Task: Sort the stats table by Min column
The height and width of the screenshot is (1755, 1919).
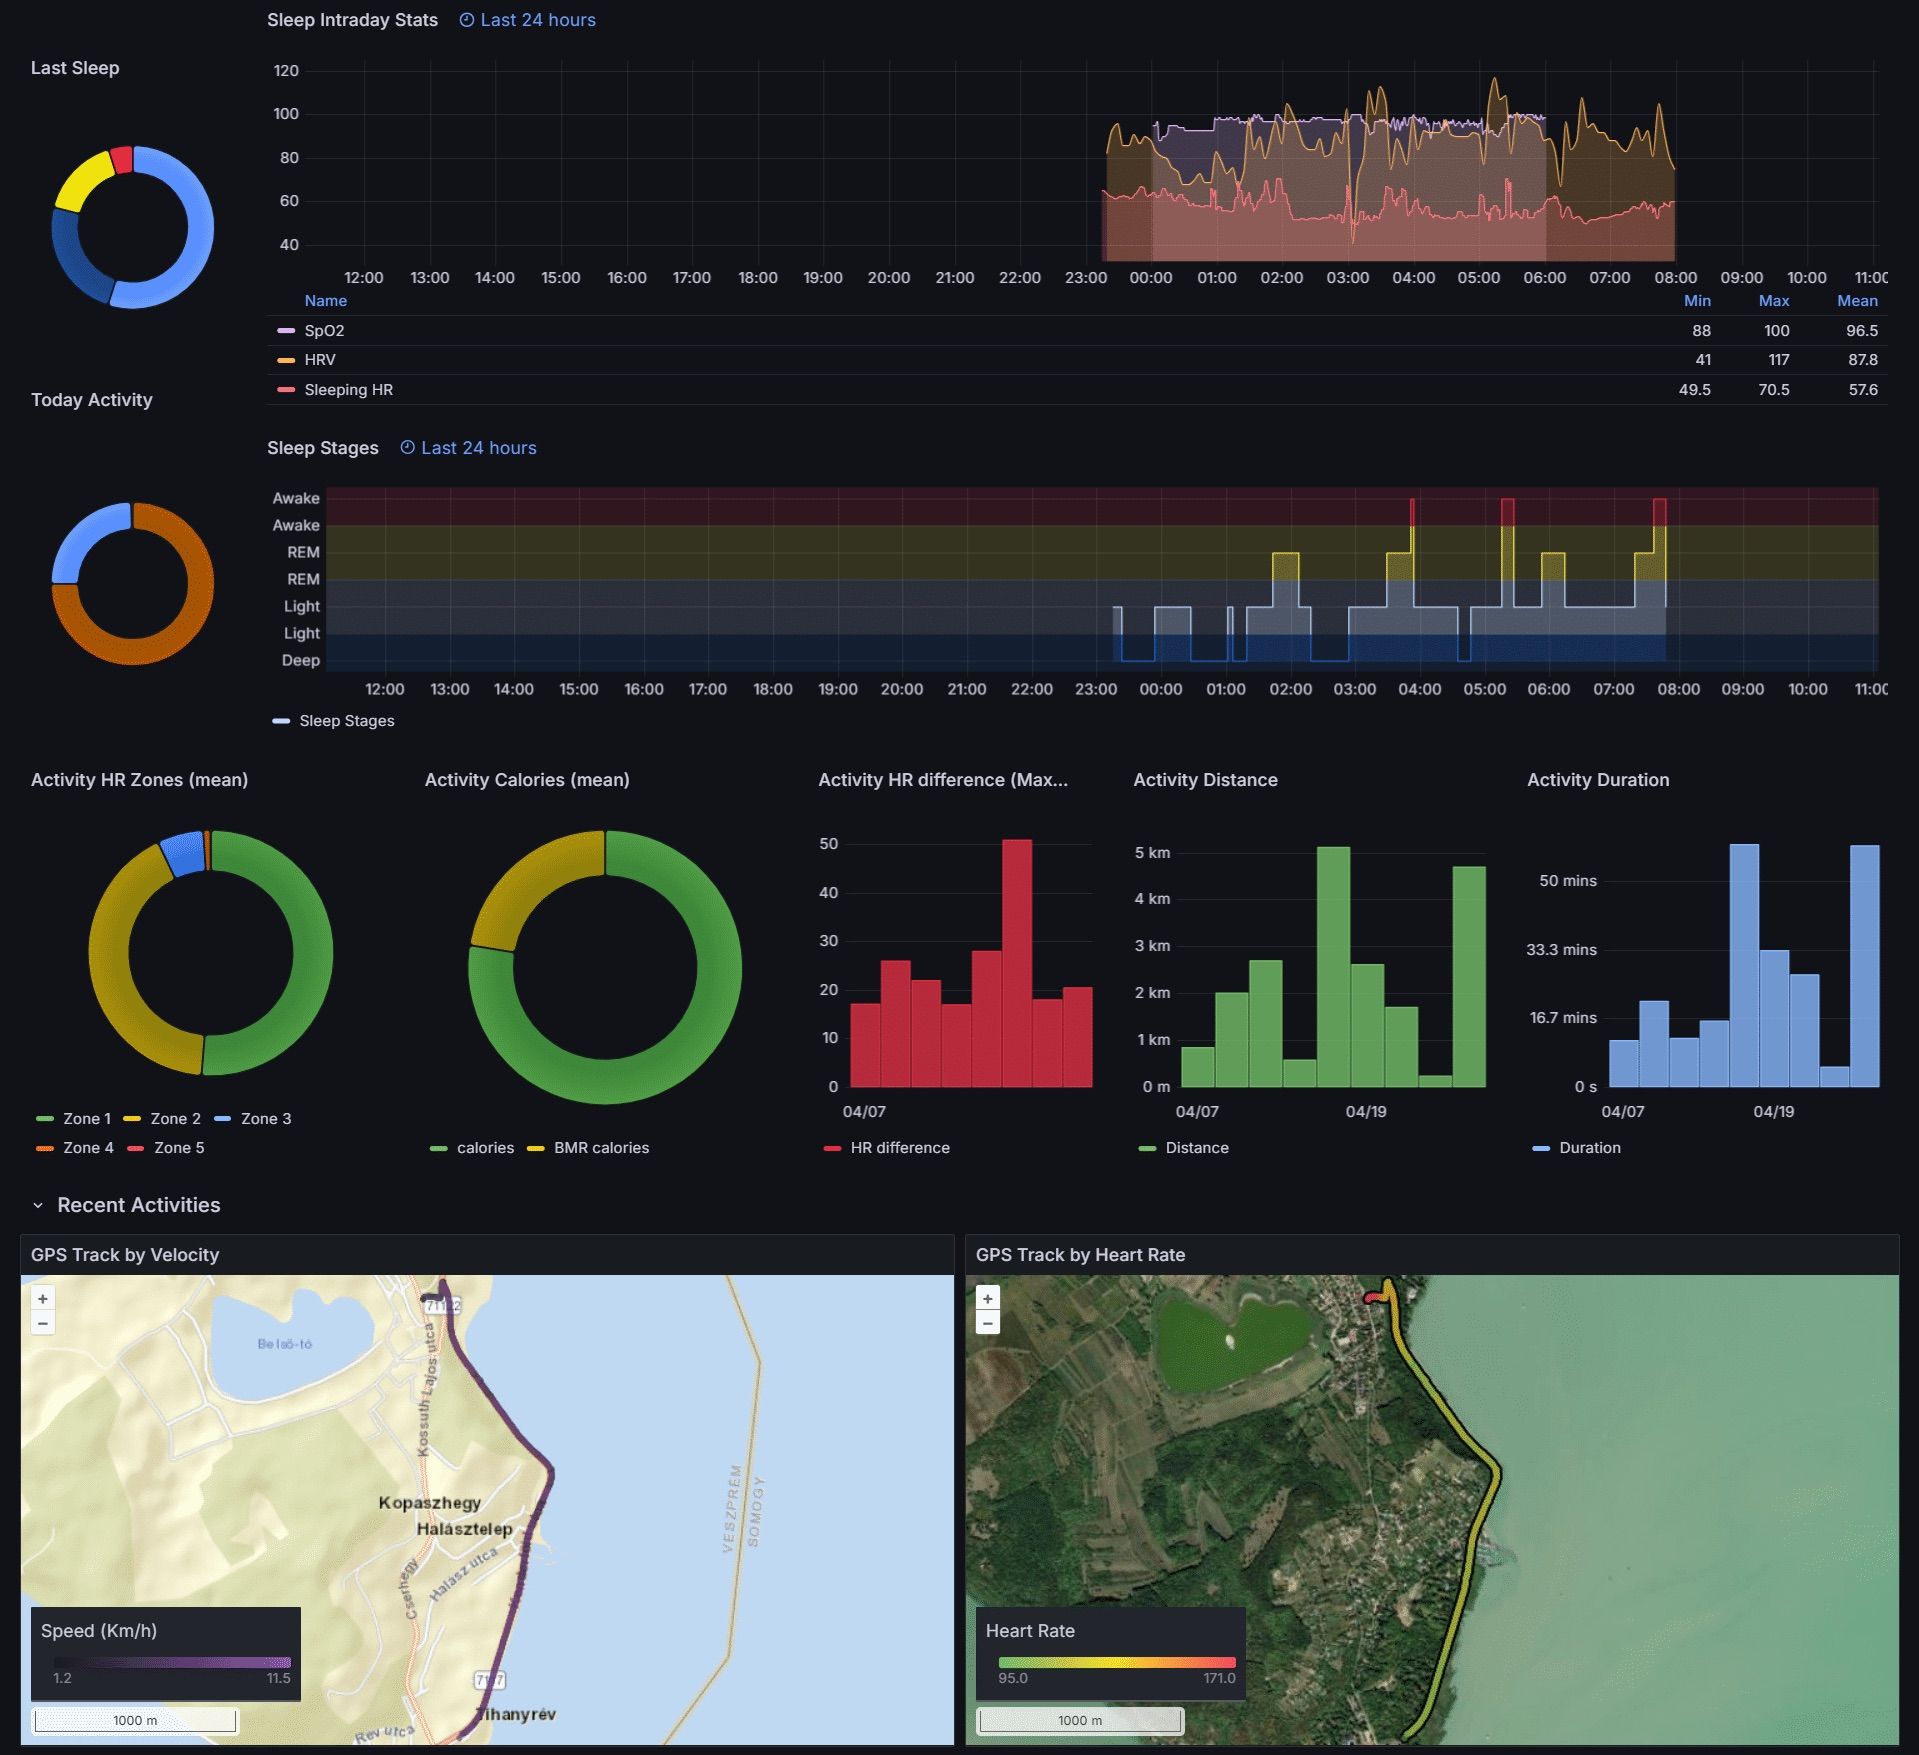Action: (1697, 301)
